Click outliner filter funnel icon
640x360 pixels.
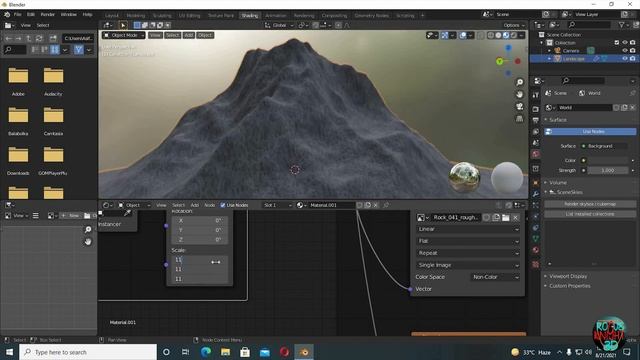[621, 25]
